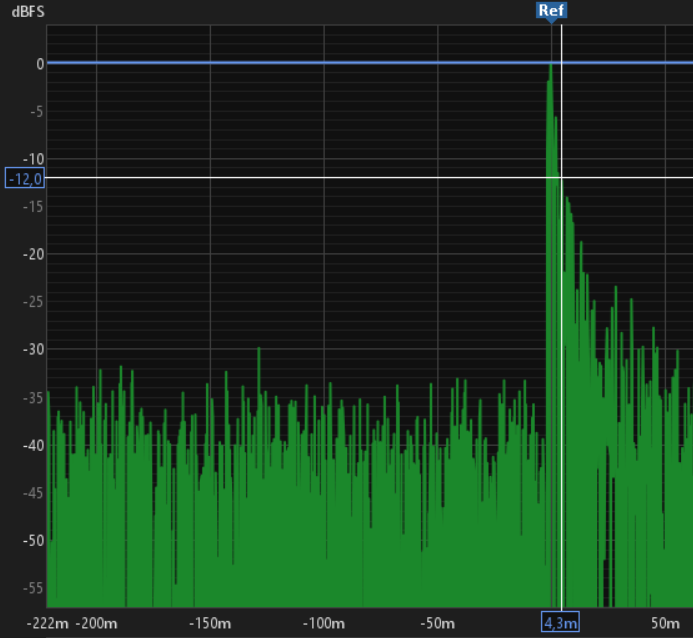Image resolution: width=693 pixels, height=638 pixels.
Task: Click the 50m time axis label
Action: pyautogui.click(x=665, y=624)
